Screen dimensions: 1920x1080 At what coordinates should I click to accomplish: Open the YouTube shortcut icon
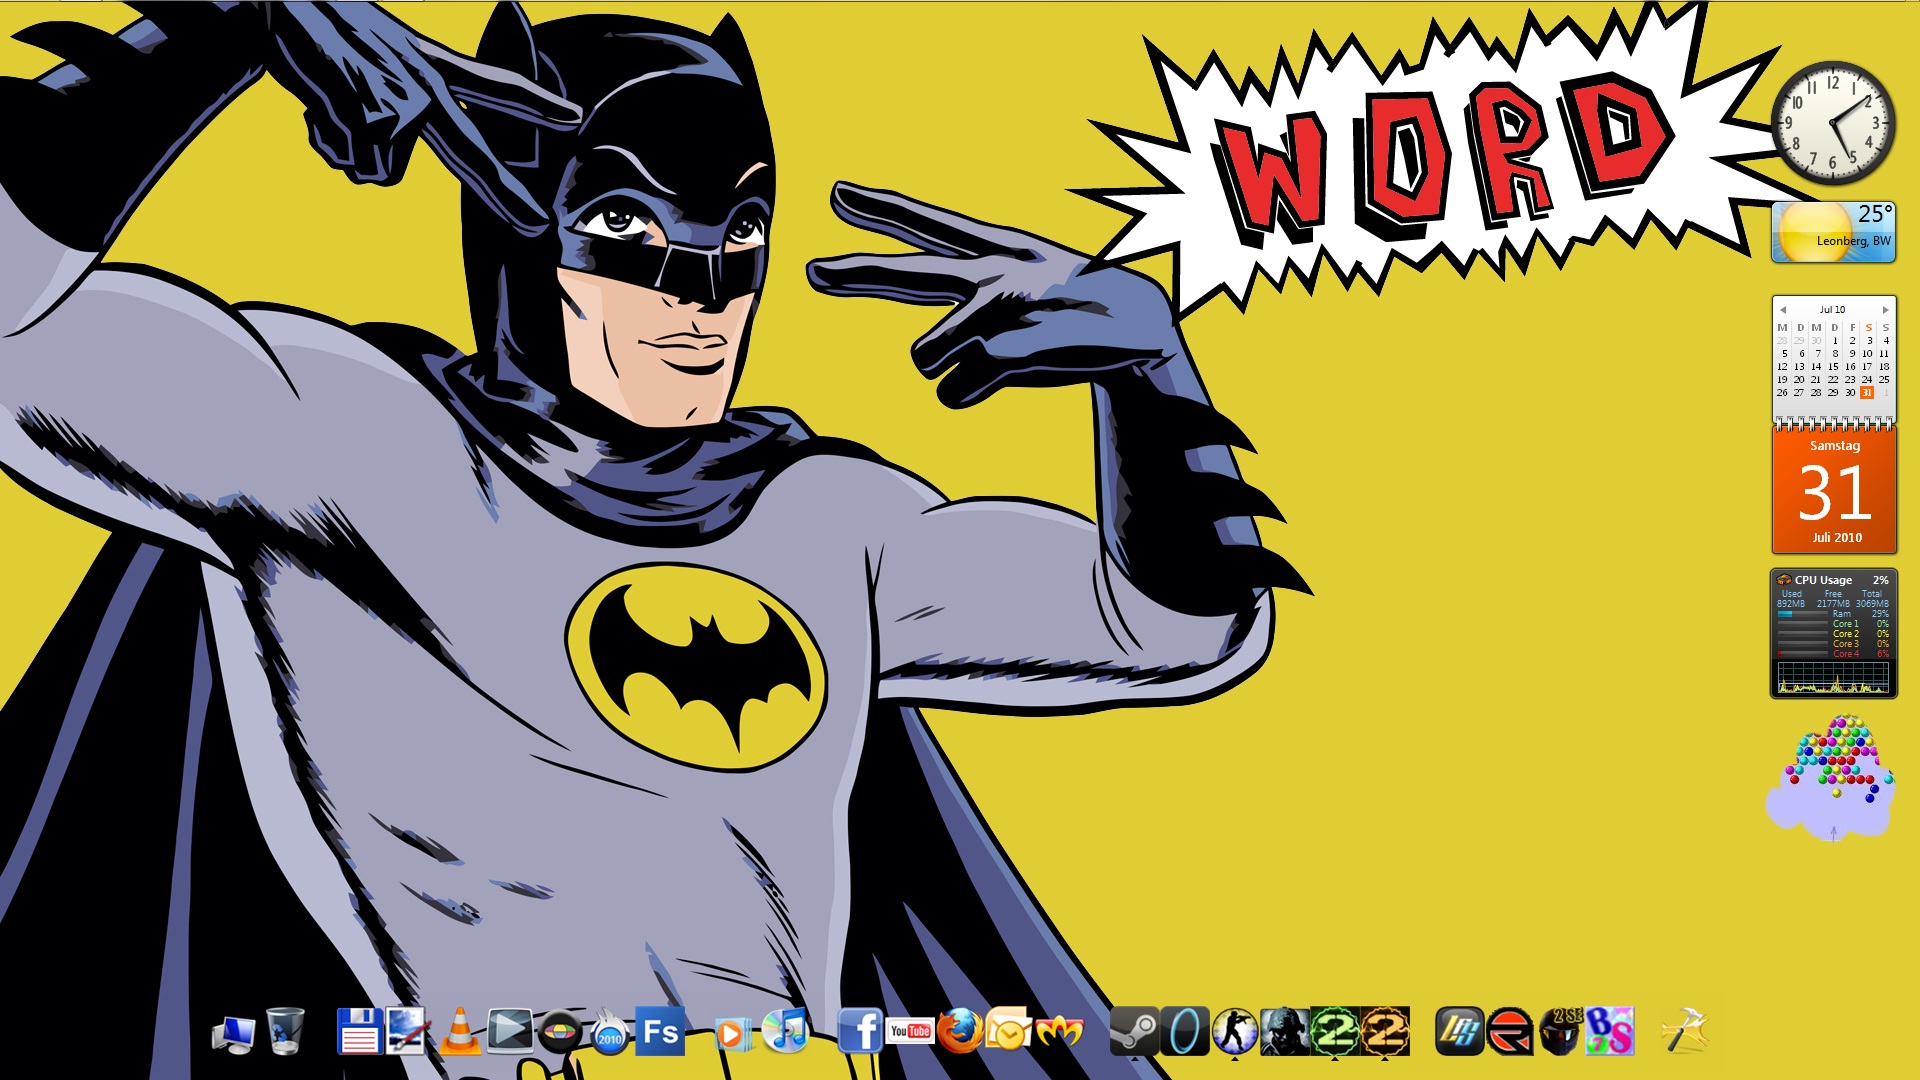910,1032
